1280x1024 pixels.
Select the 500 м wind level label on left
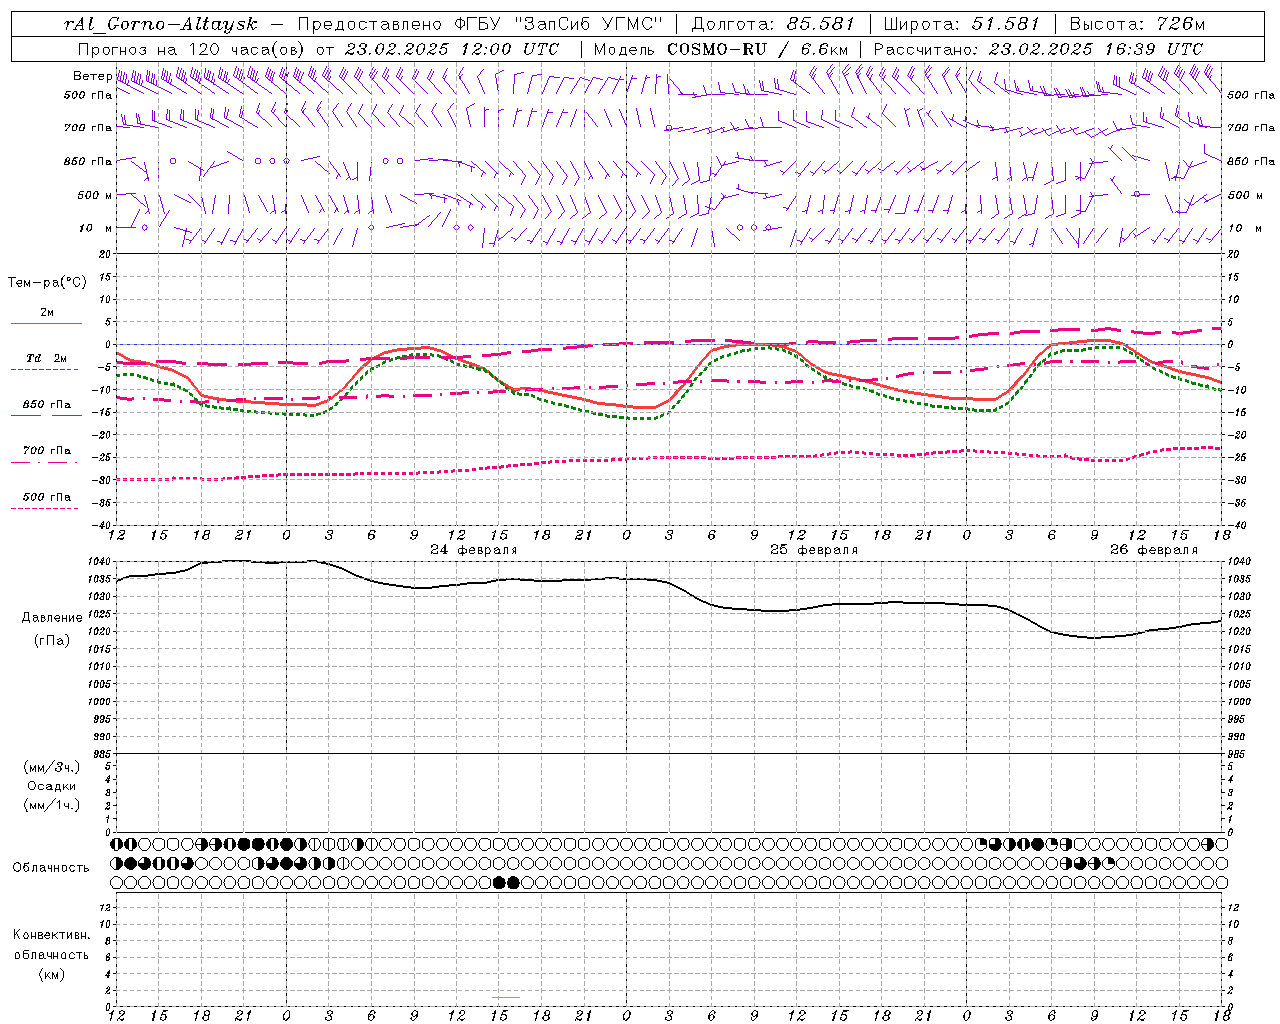click(x=95, y=195)
